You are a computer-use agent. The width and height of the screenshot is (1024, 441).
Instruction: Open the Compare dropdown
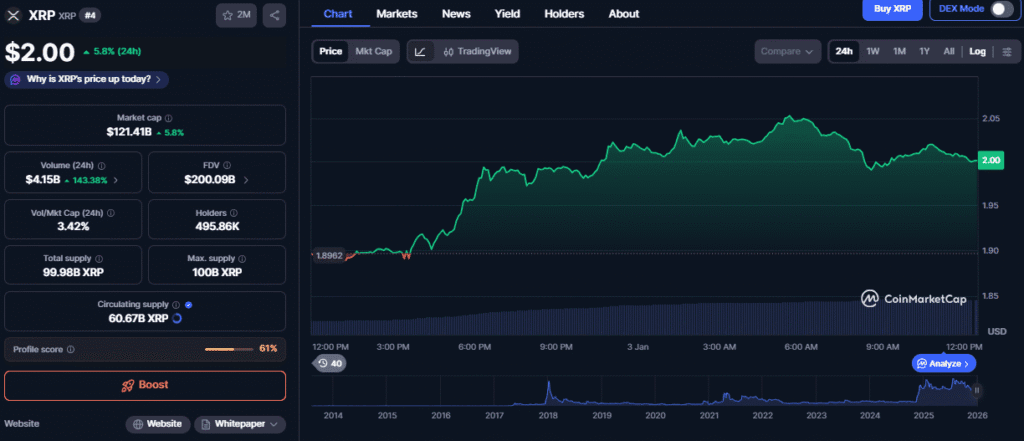(x=788, y=51)
